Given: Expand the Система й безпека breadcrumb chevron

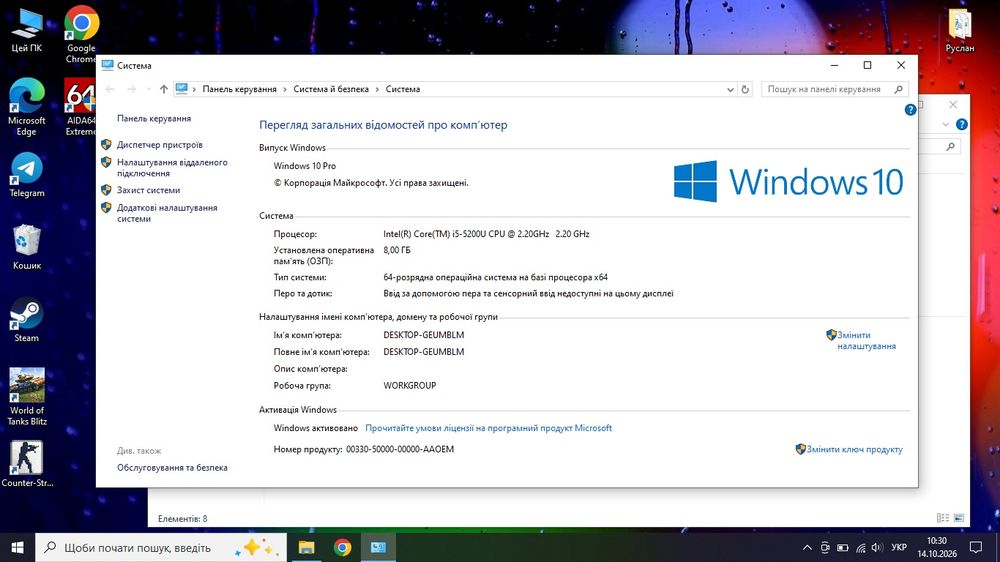Looking at the screenshot, I should point(377,89).
